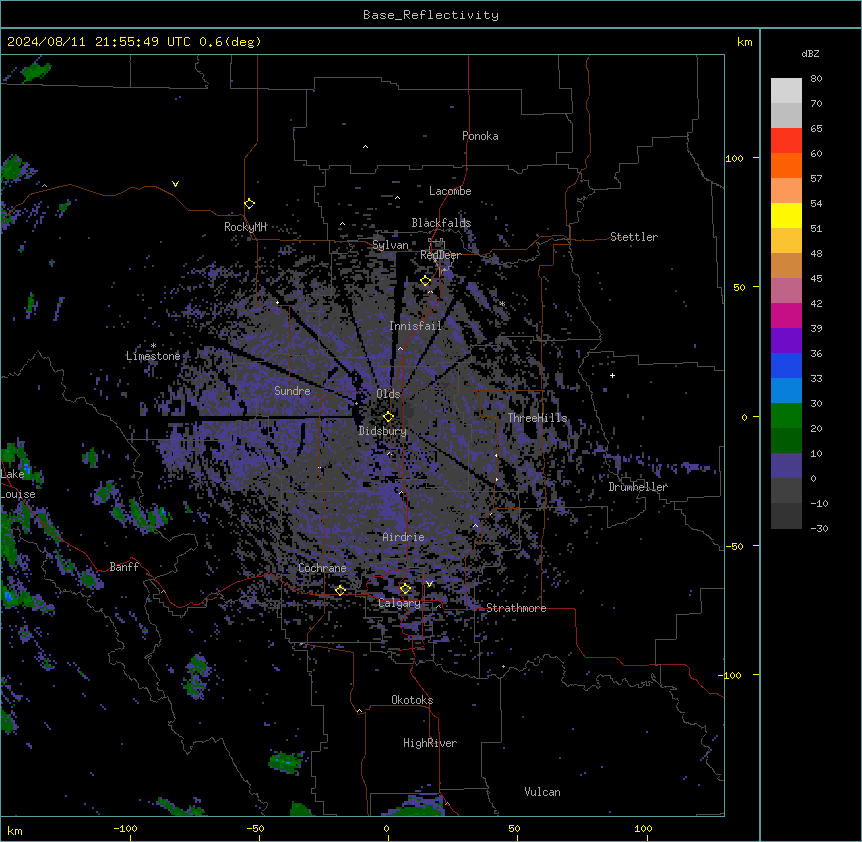Click the yellow diamond marker above RockyMH

(x=250, y=204)
